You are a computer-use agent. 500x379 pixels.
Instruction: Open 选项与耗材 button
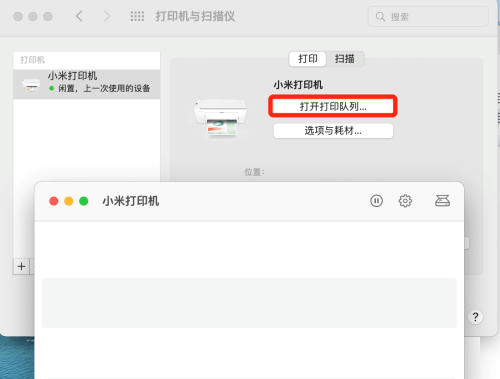tap(333, 131)
